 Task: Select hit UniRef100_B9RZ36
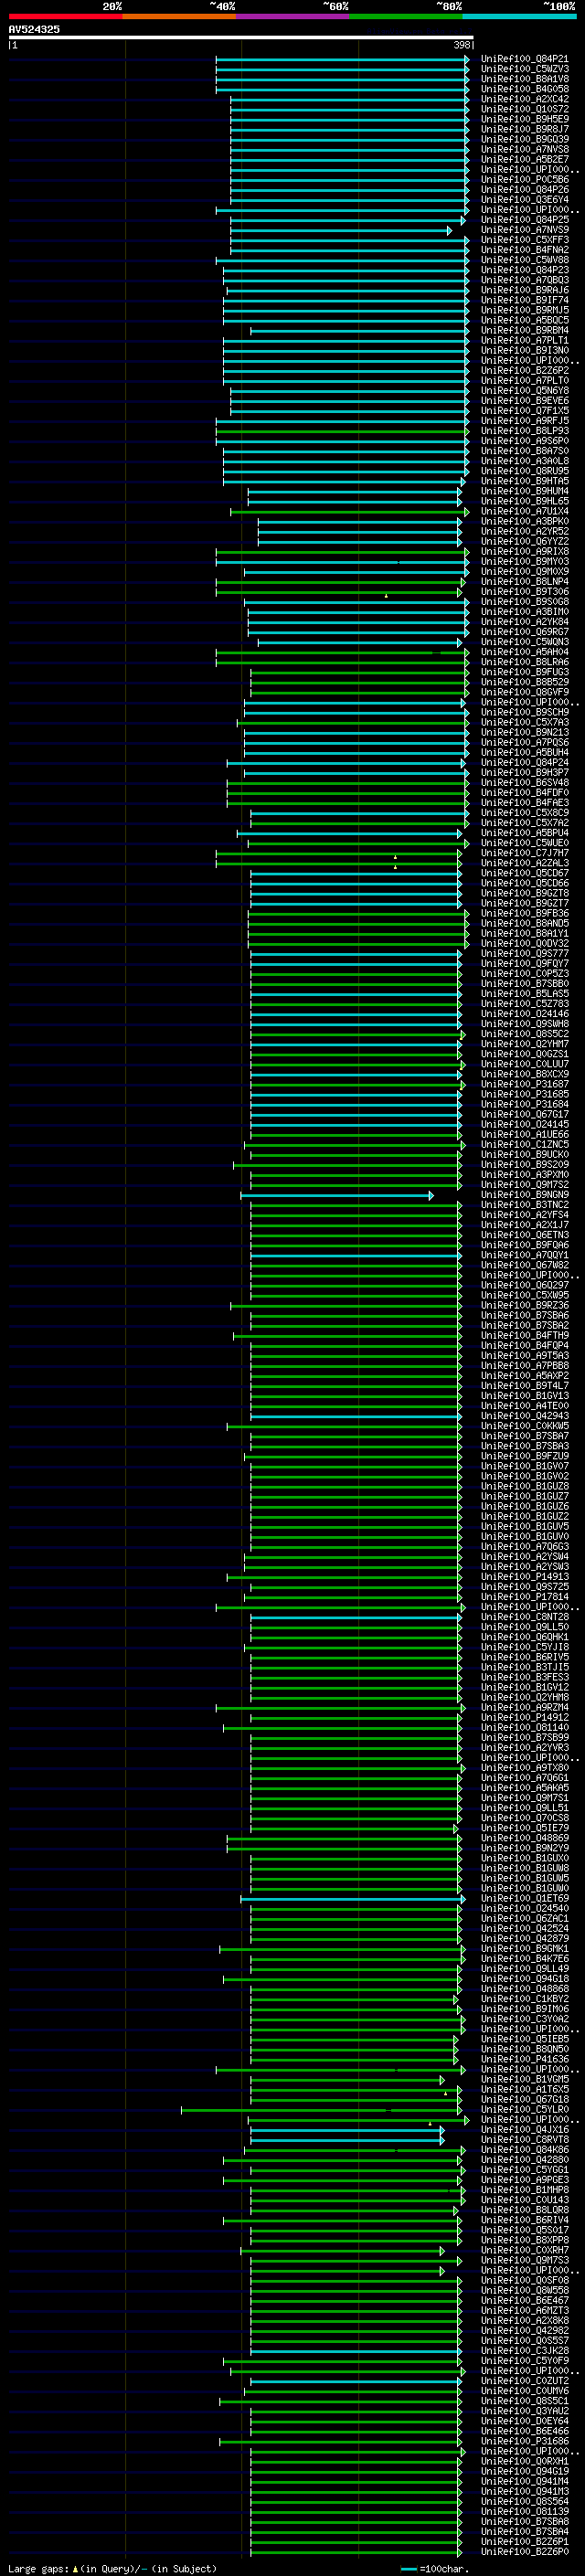coord(525,1305)
